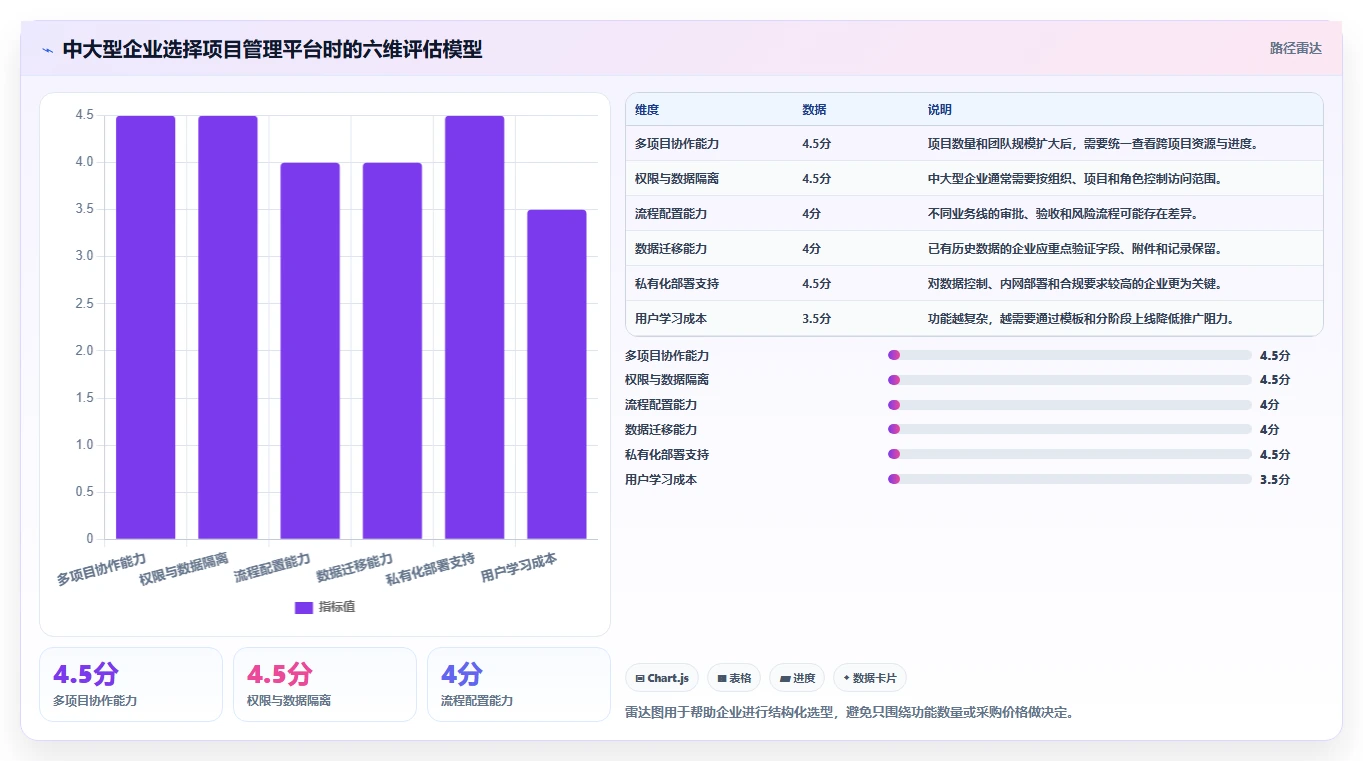Click the 权限与数据隔离 progress bar
The height and width of the screenshot is (761, 1363).
(1070, 380)
